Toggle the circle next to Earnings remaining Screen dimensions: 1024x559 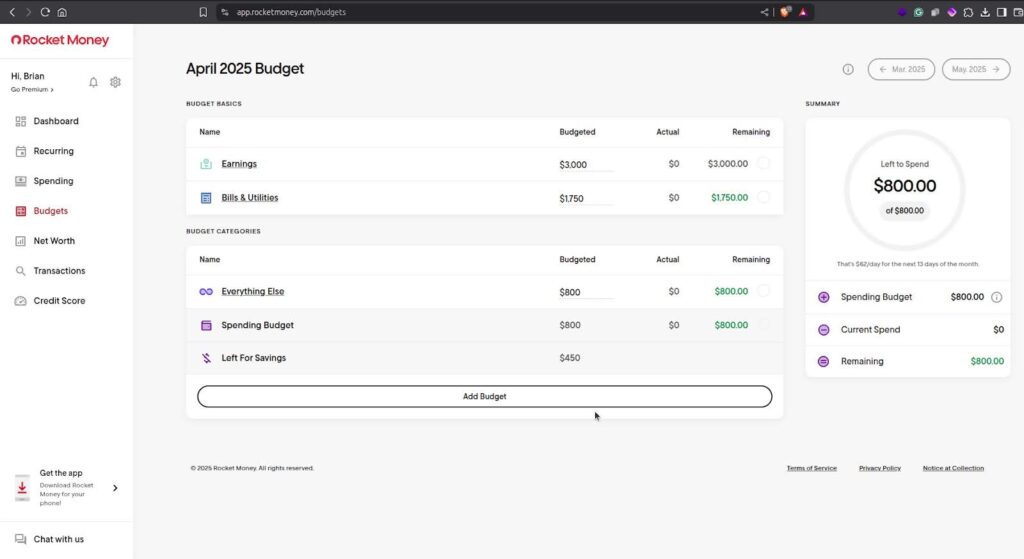pos(763,164)
